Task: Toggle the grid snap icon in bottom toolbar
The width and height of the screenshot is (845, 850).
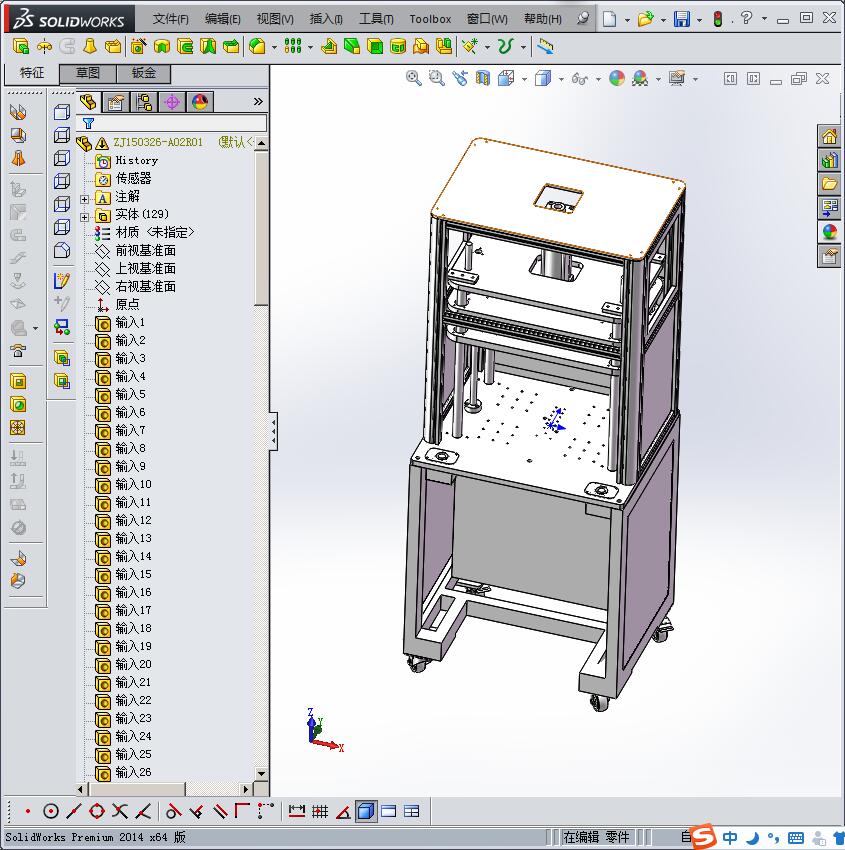Action: pos(320,811)
